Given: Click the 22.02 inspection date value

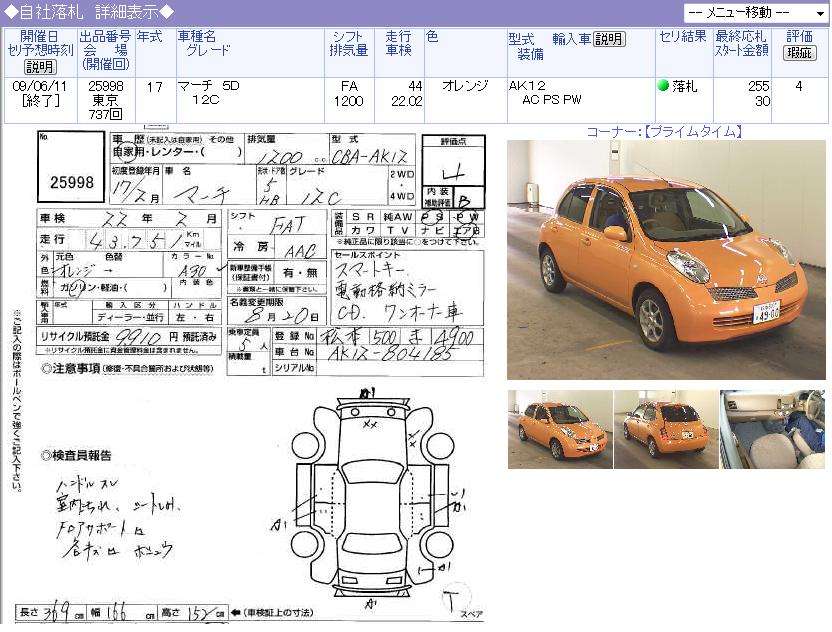Looking at the screenshot, I should pyautogui.click(x=406, y=101).
